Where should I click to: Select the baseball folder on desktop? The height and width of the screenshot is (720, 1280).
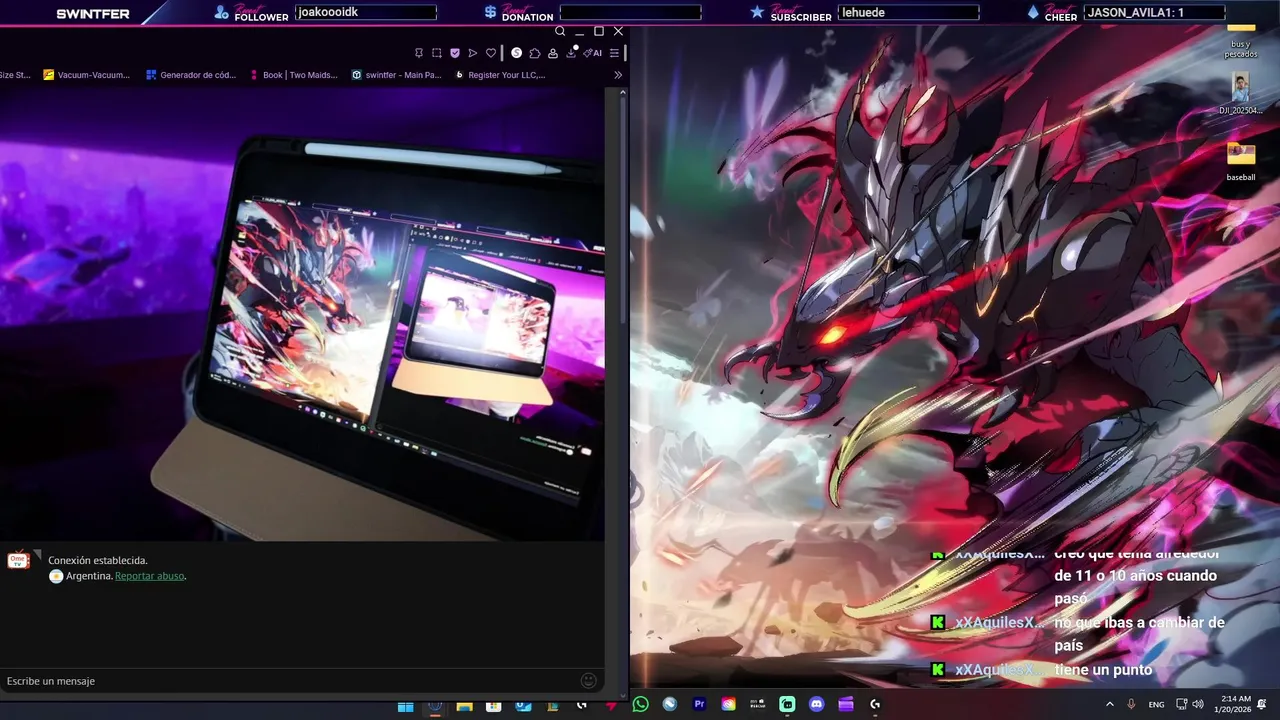pyautogui.click(x=1241, y=161)
